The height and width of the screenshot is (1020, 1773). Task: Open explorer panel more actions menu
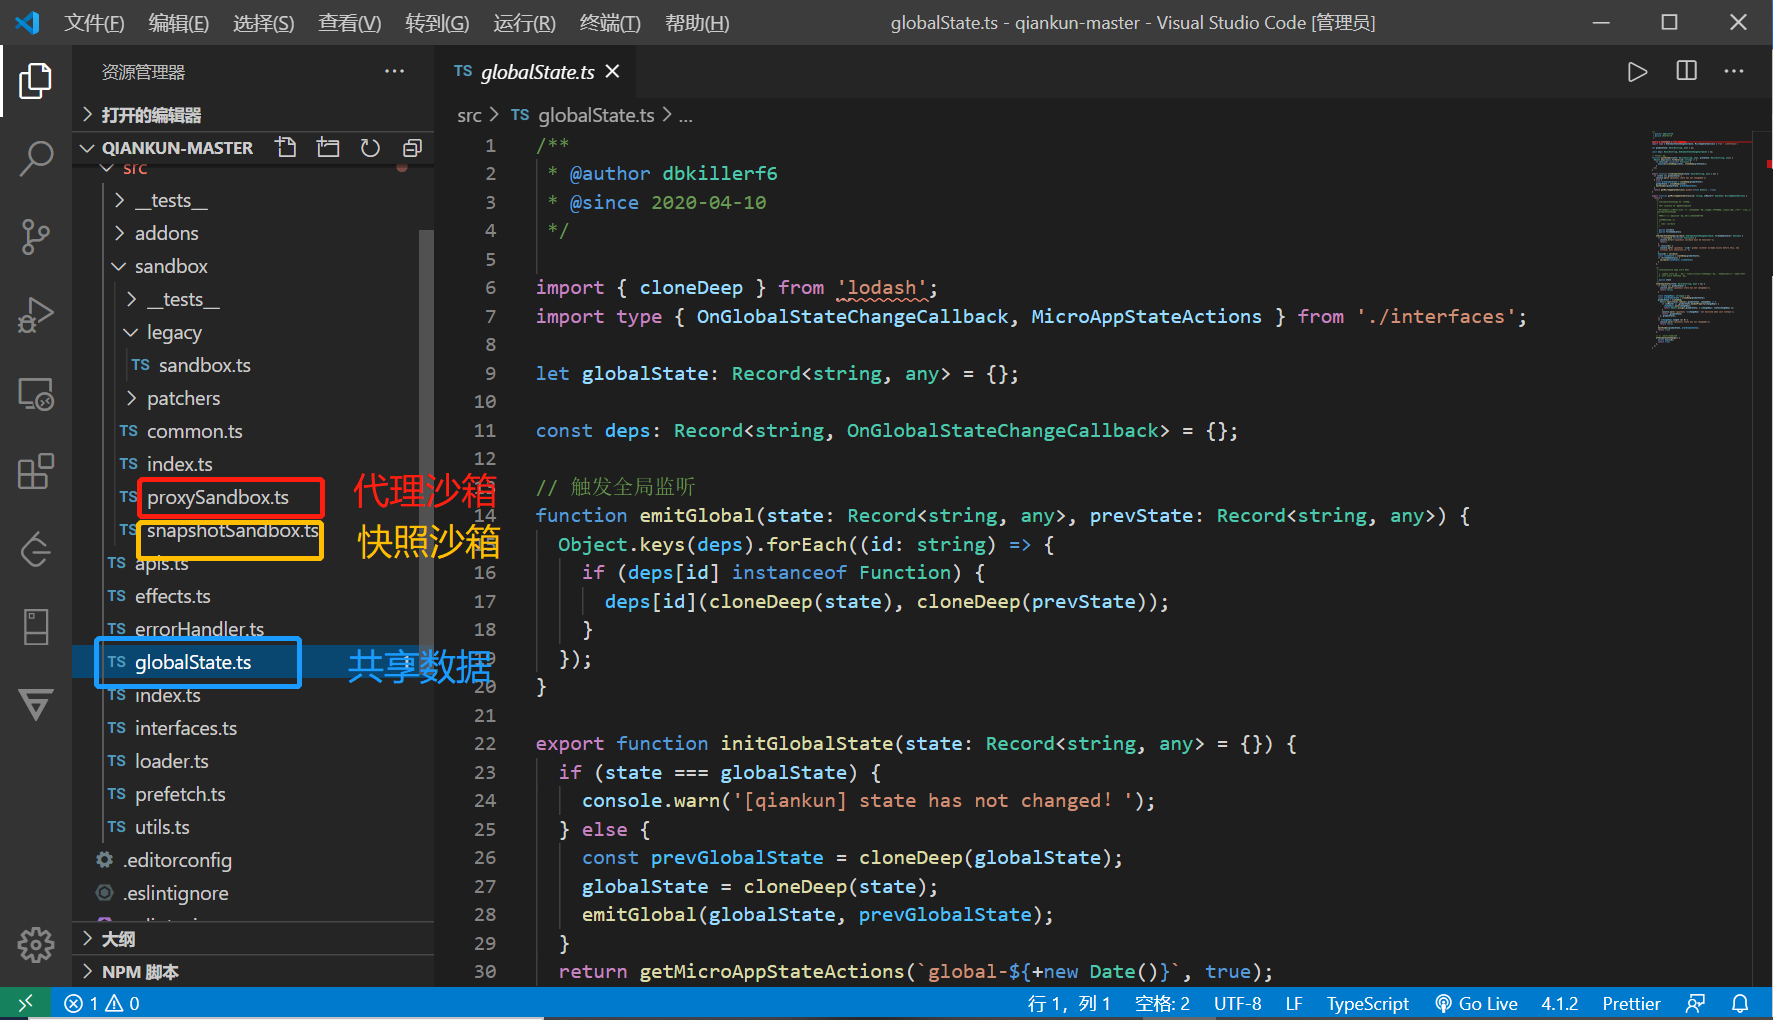[x=395, y=71]
